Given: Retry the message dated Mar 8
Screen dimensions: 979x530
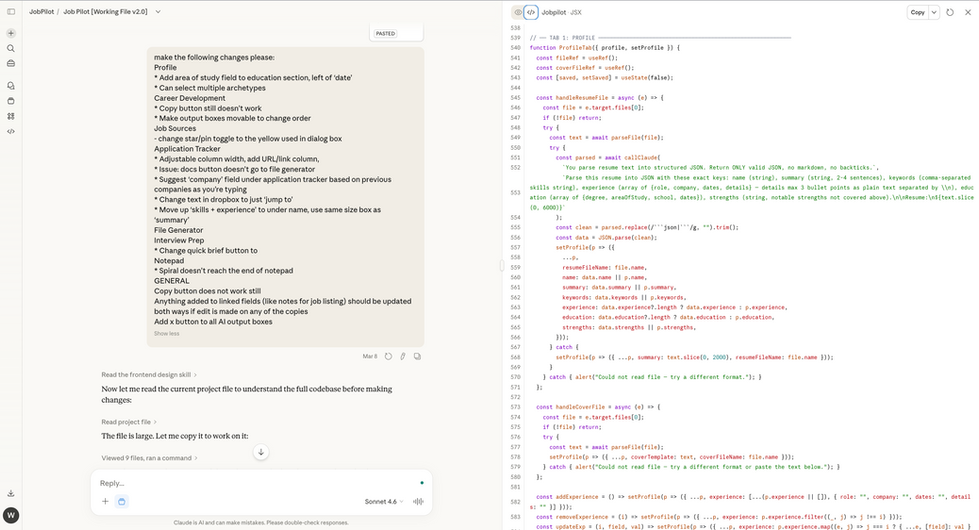Looking at the screenshot, I should (388, 356).
